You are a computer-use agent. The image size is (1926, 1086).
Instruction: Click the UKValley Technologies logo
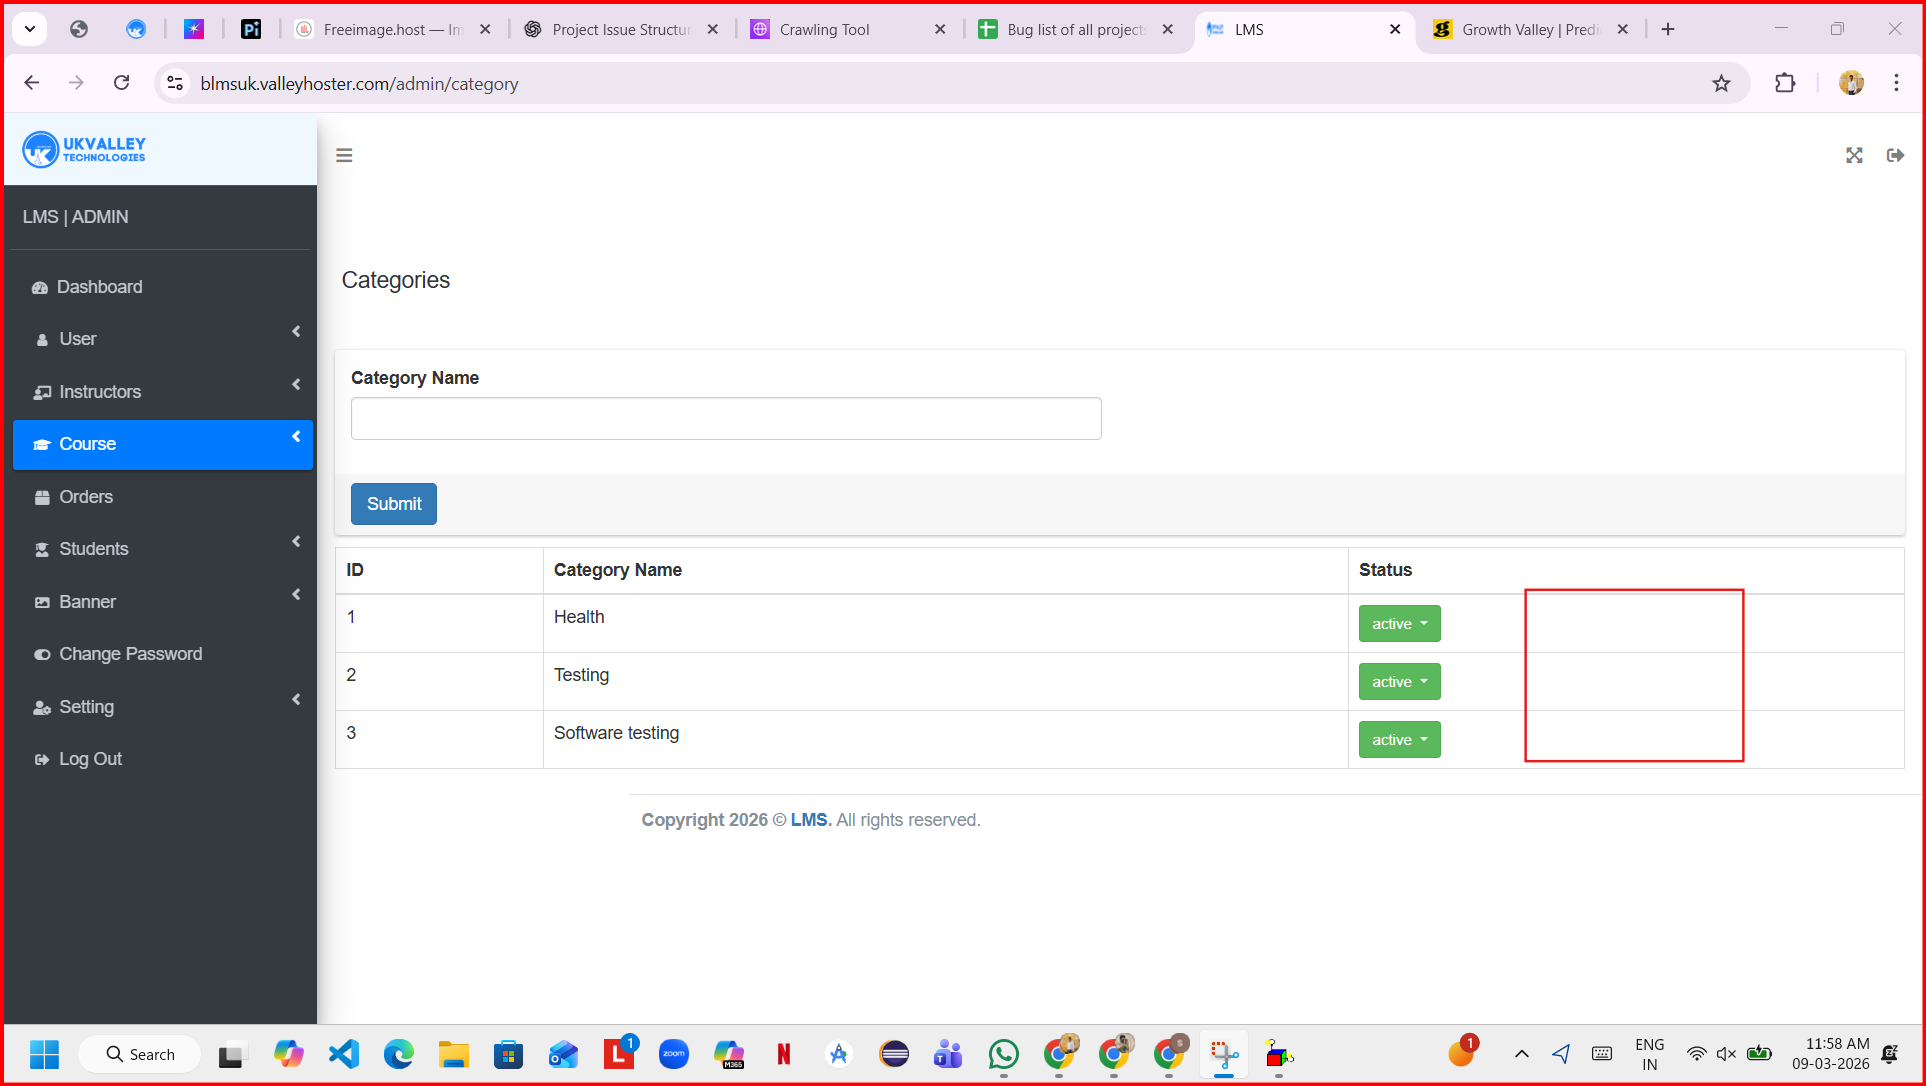[85, 150]
